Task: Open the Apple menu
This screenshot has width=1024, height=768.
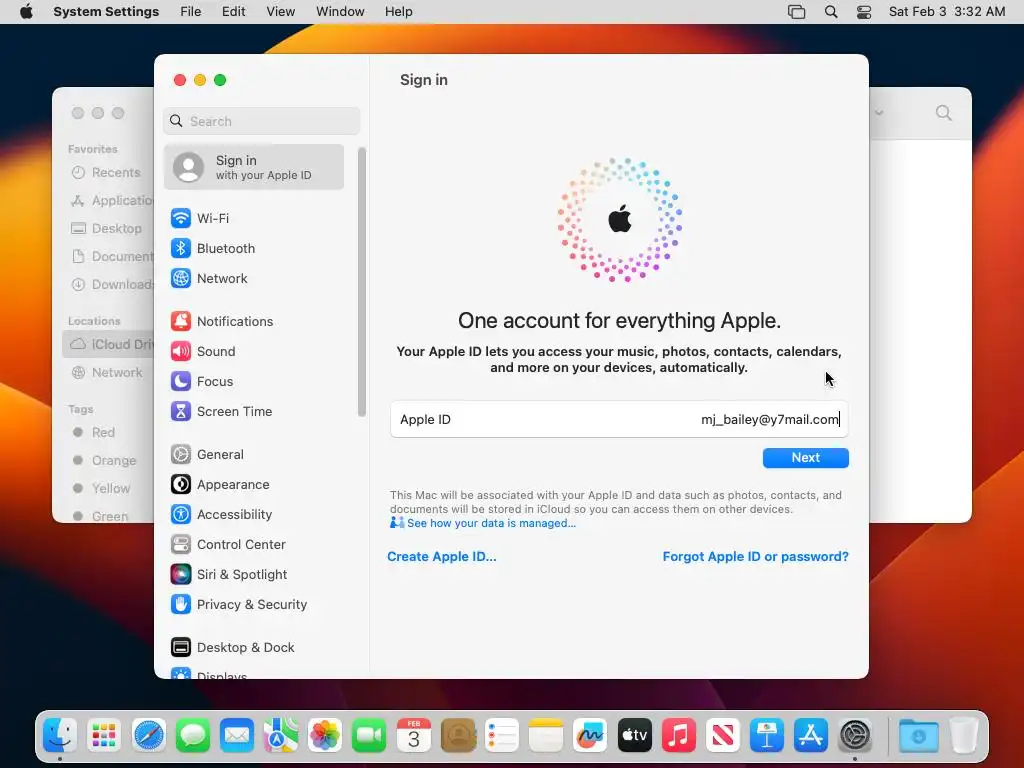Action: [26, 12]
